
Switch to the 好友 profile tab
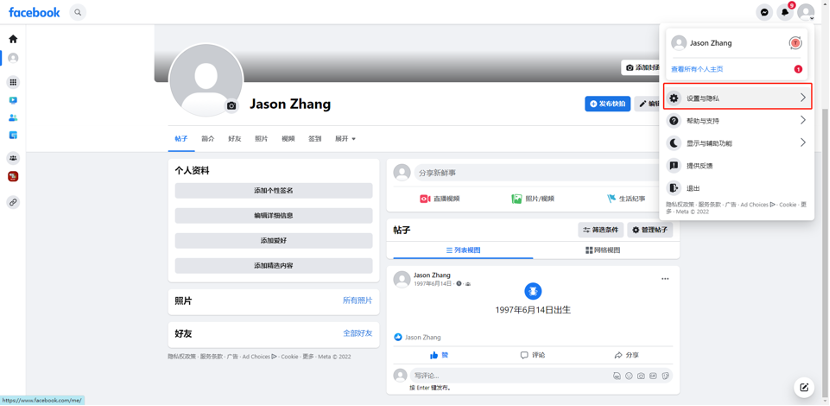click(234, 139)
